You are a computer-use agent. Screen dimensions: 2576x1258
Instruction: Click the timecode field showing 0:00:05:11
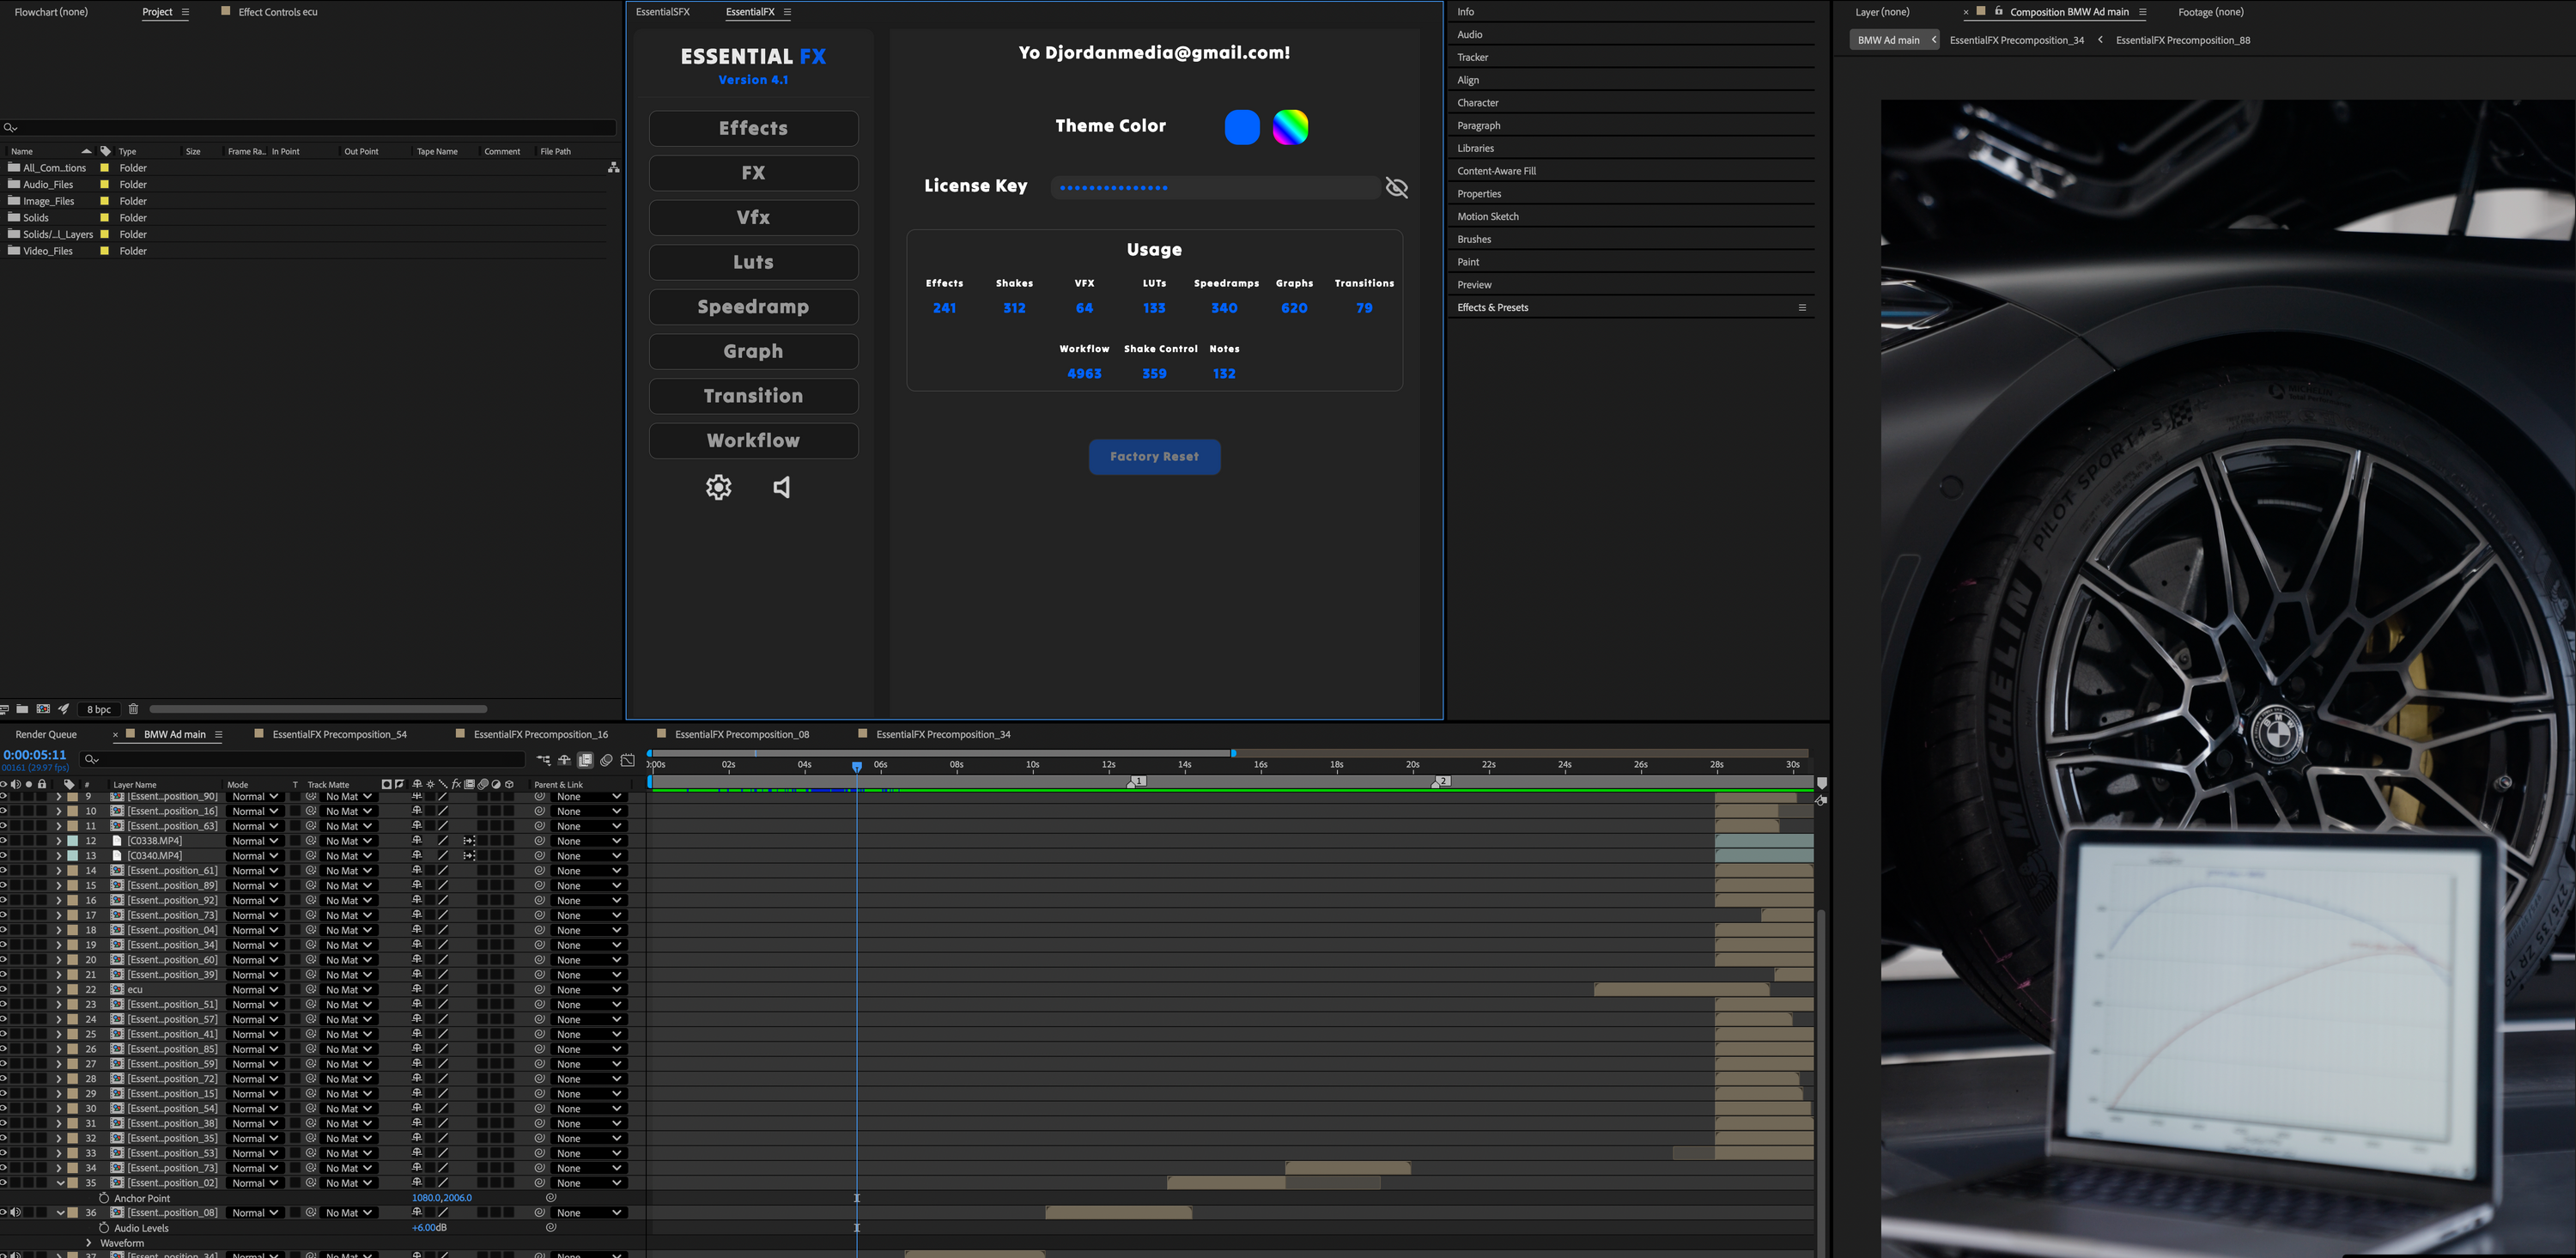[x=35, y=754]
